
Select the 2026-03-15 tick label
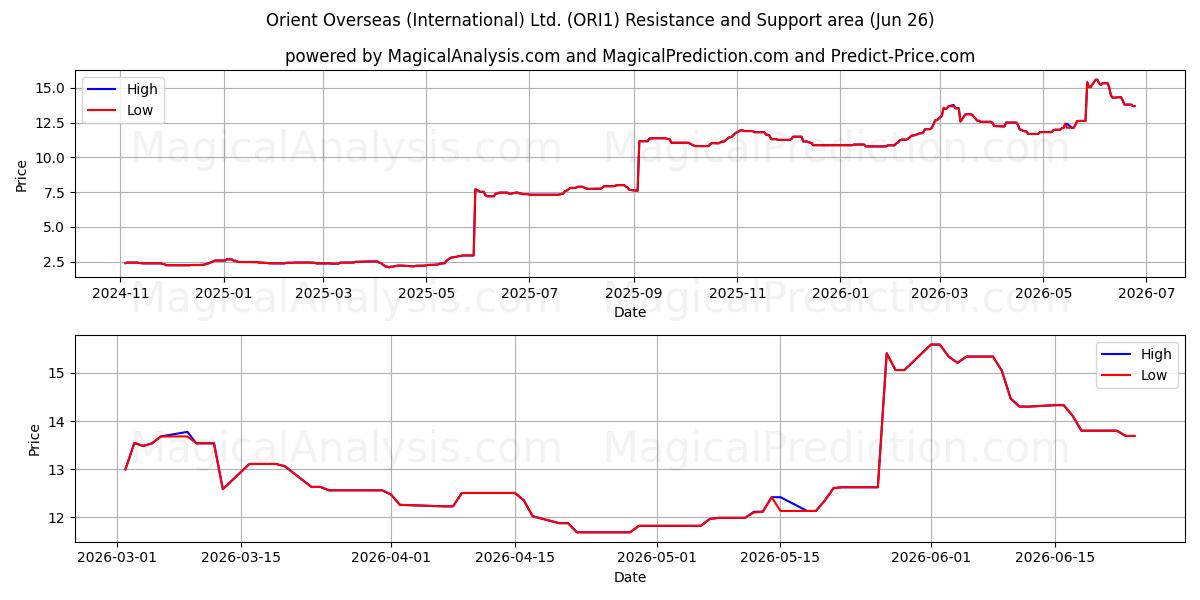tap(243, 557)
